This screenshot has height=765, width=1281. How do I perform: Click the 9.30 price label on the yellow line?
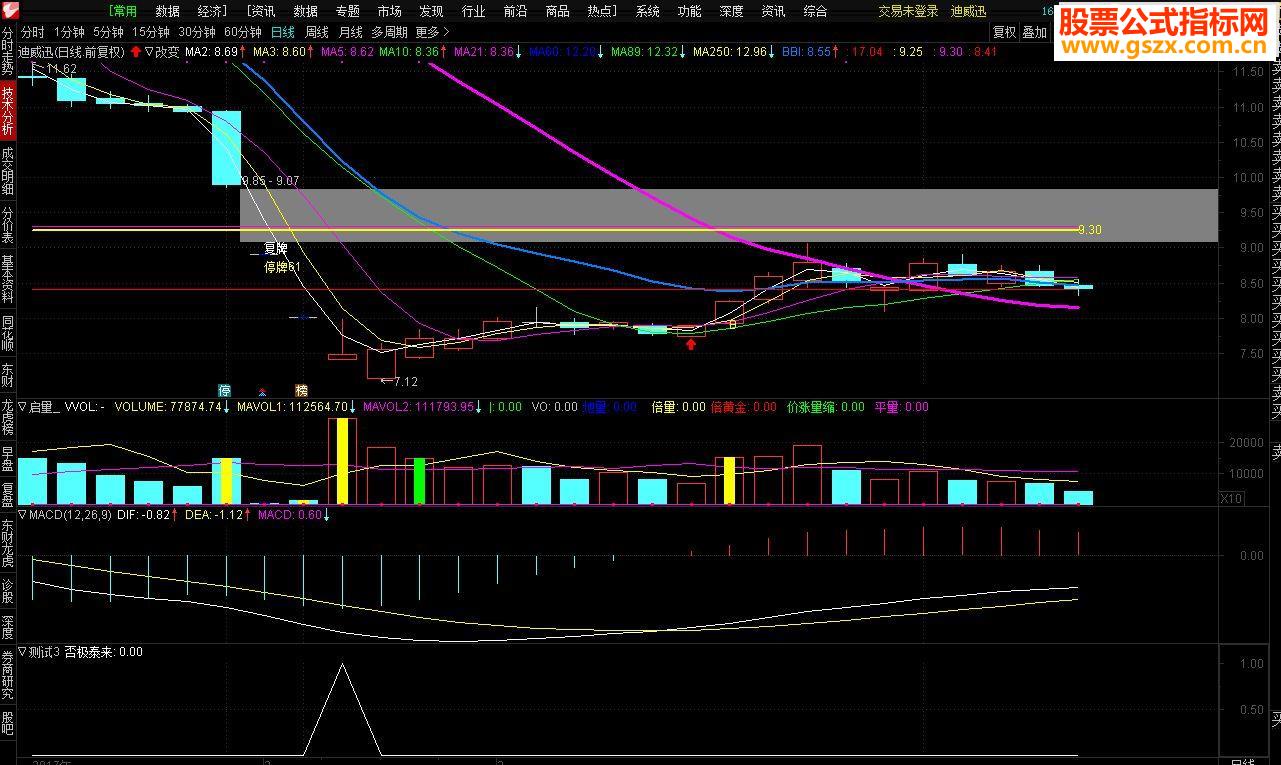click(x=1090, y=230)
